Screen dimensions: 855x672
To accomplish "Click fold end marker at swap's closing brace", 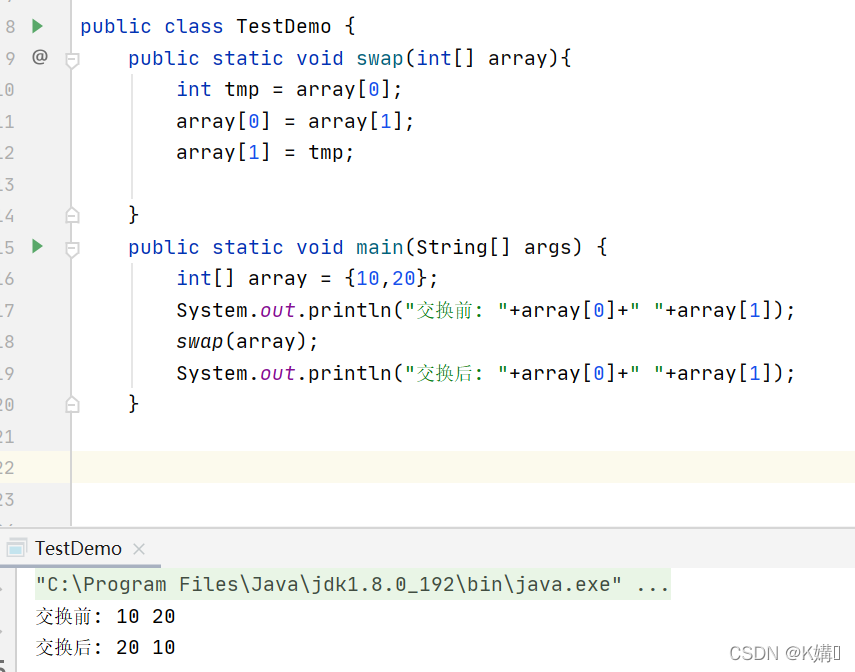I will pyautogui.click(x=72, y=215).
